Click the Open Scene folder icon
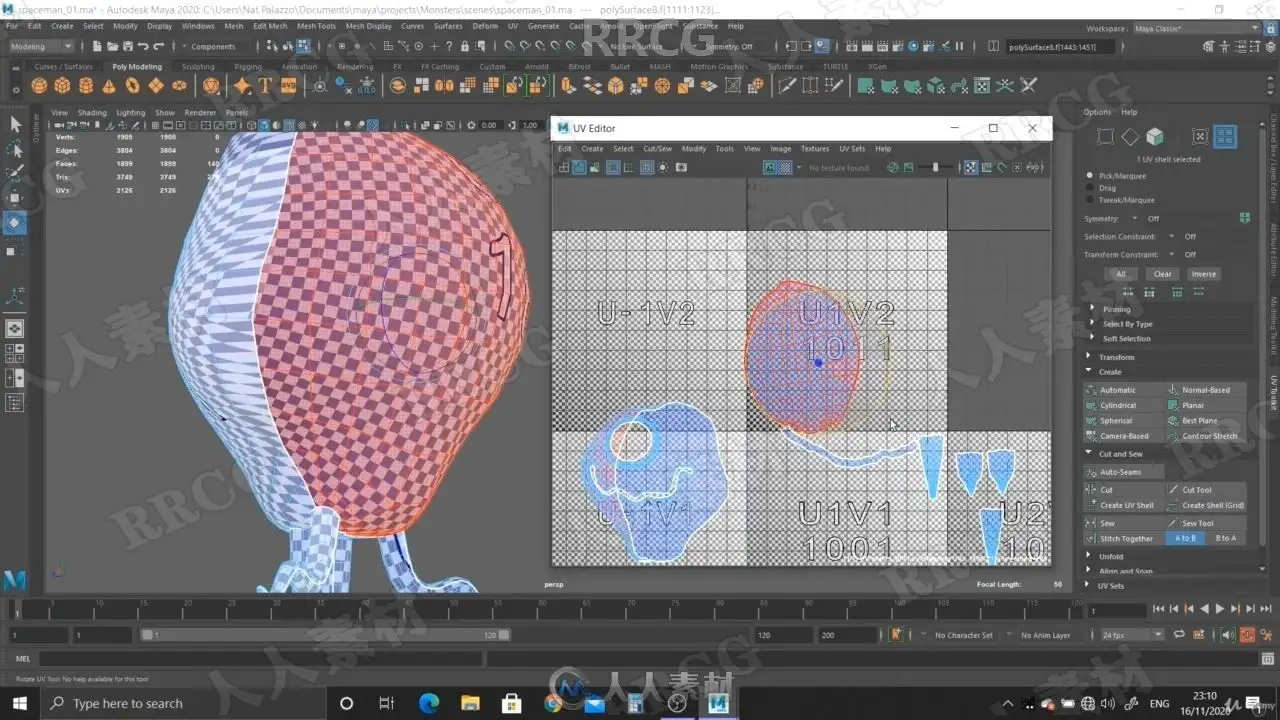 tap(115, 46)
